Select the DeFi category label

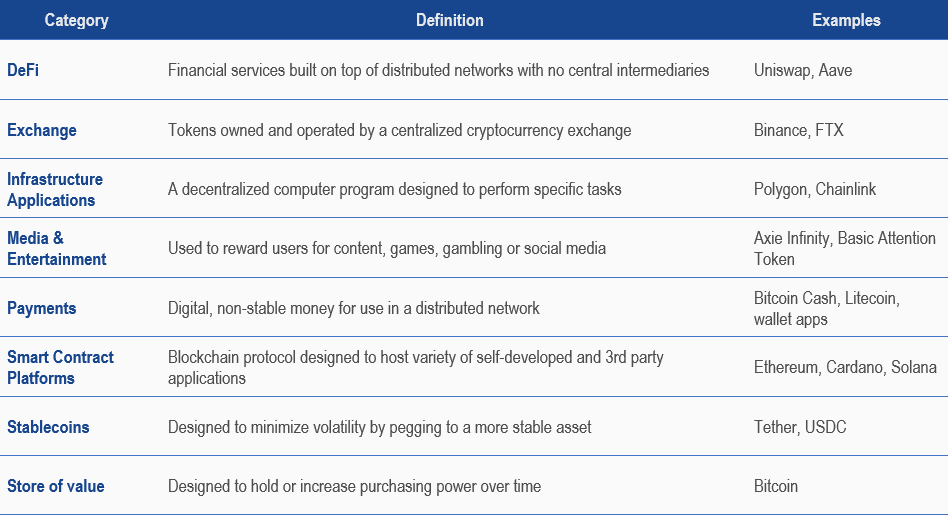click(x=25, y=71)
